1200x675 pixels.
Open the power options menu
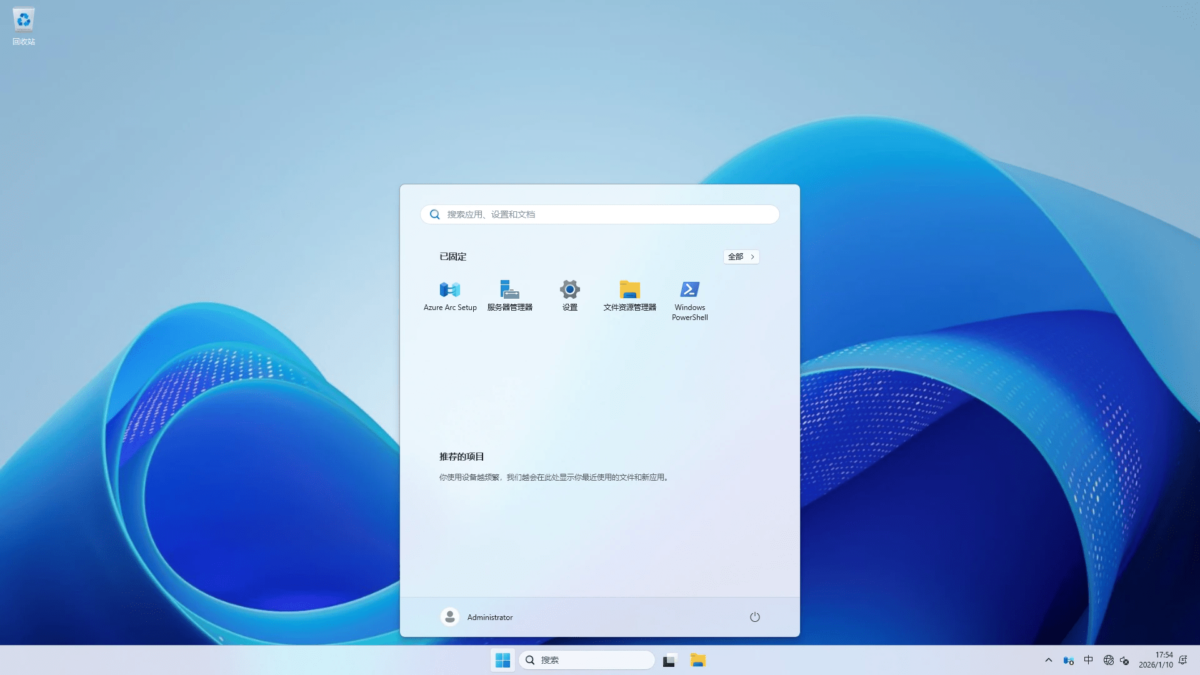tap(754, 617)
